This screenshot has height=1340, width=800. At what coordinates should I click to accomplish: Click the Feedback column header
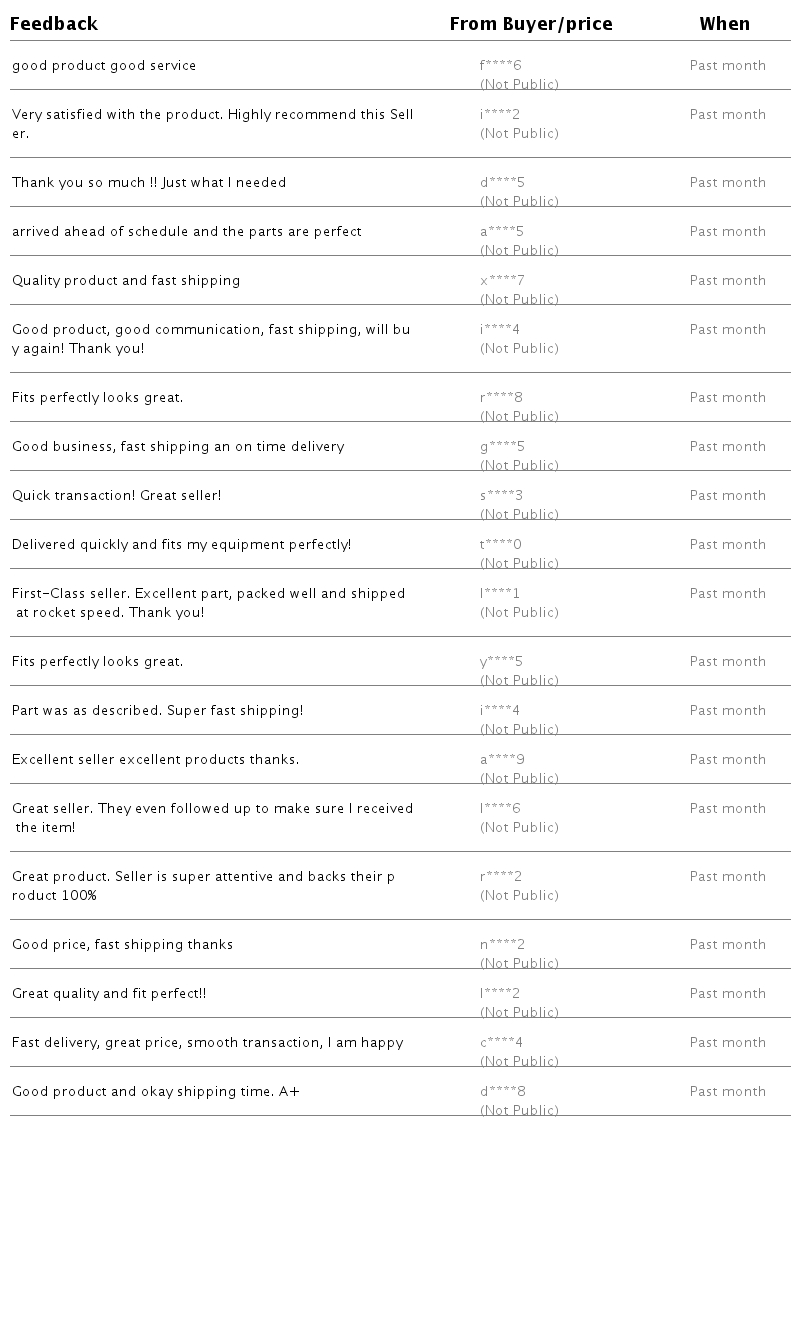(54, 24)
